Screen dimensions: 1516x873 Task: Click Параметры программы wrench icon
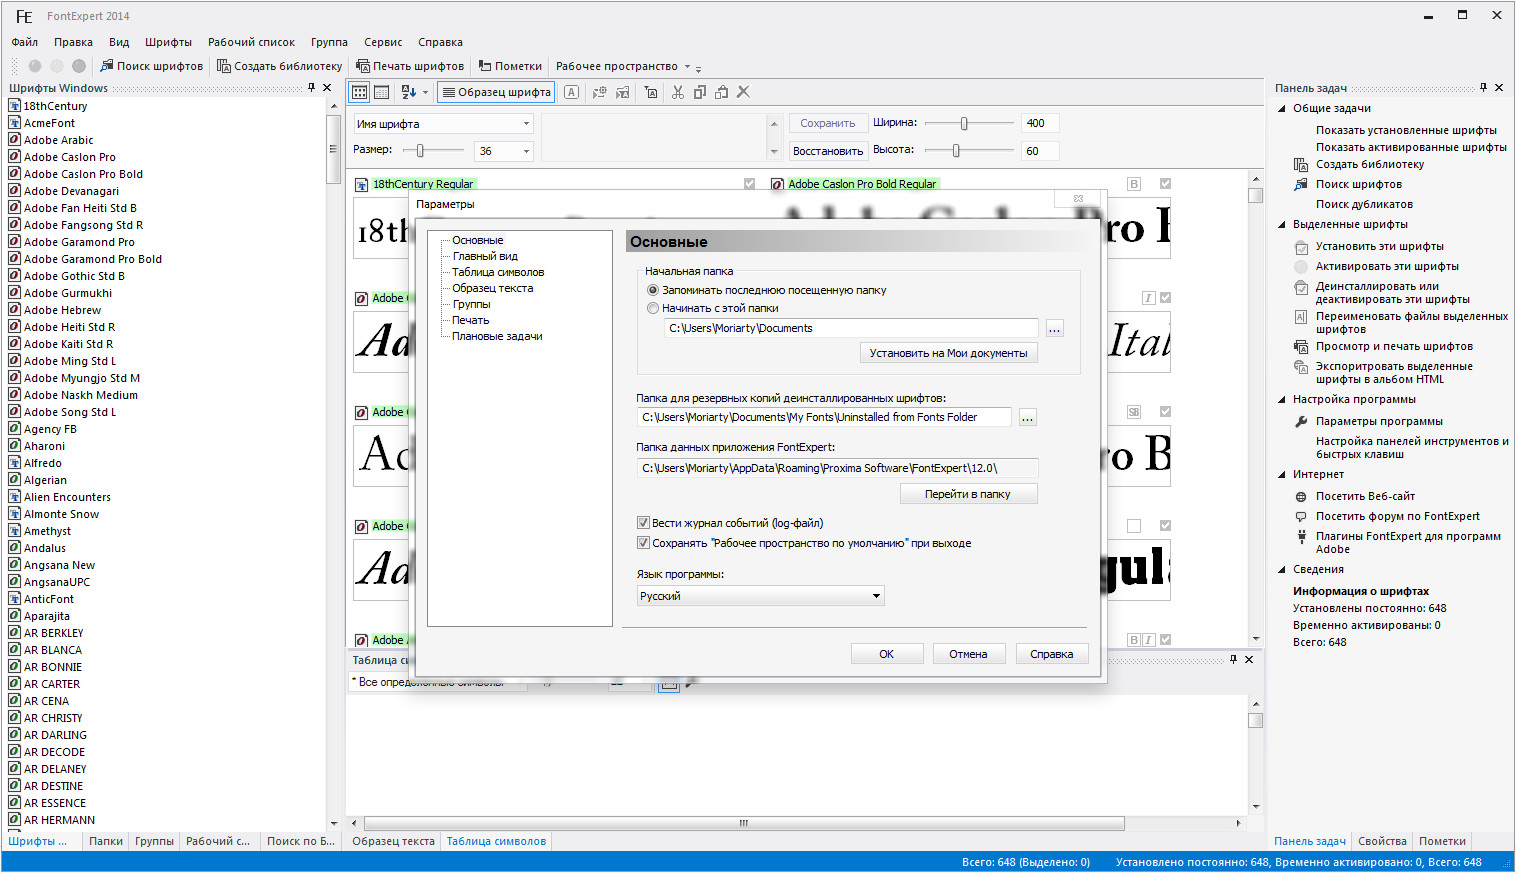1301,422
